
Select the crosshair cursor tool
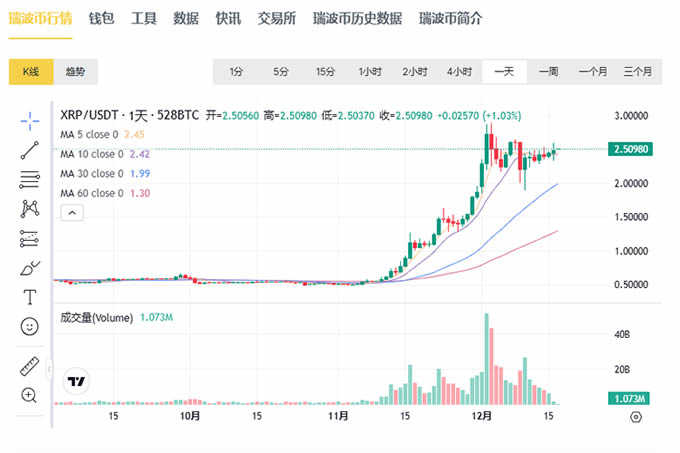[30, 120]
